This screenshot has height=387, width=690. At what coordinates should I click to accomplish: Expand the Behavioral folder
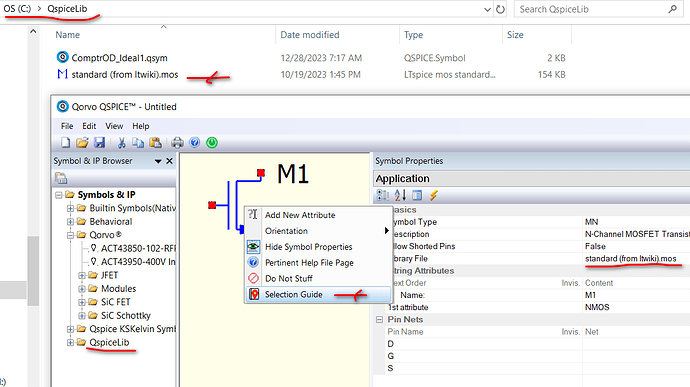[70, 221]
